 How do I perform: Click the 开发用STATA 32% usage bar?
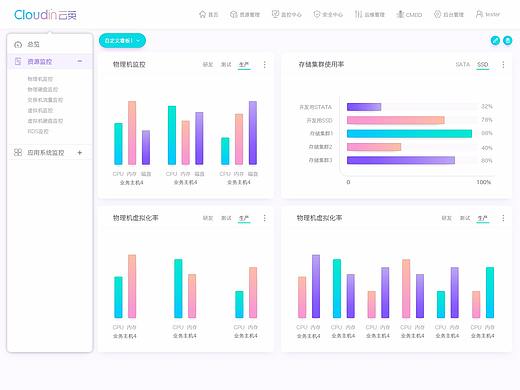[x=364, y=107]
